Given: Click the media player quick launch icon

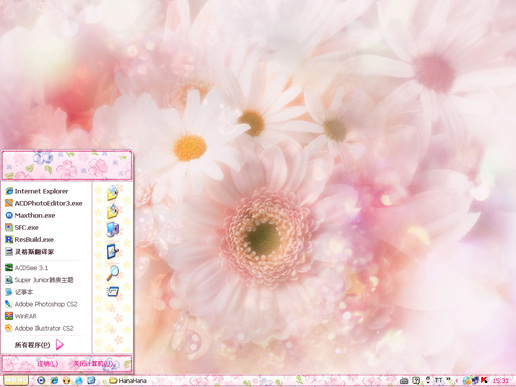Looking at the screenshot, I should coord(41,380).
